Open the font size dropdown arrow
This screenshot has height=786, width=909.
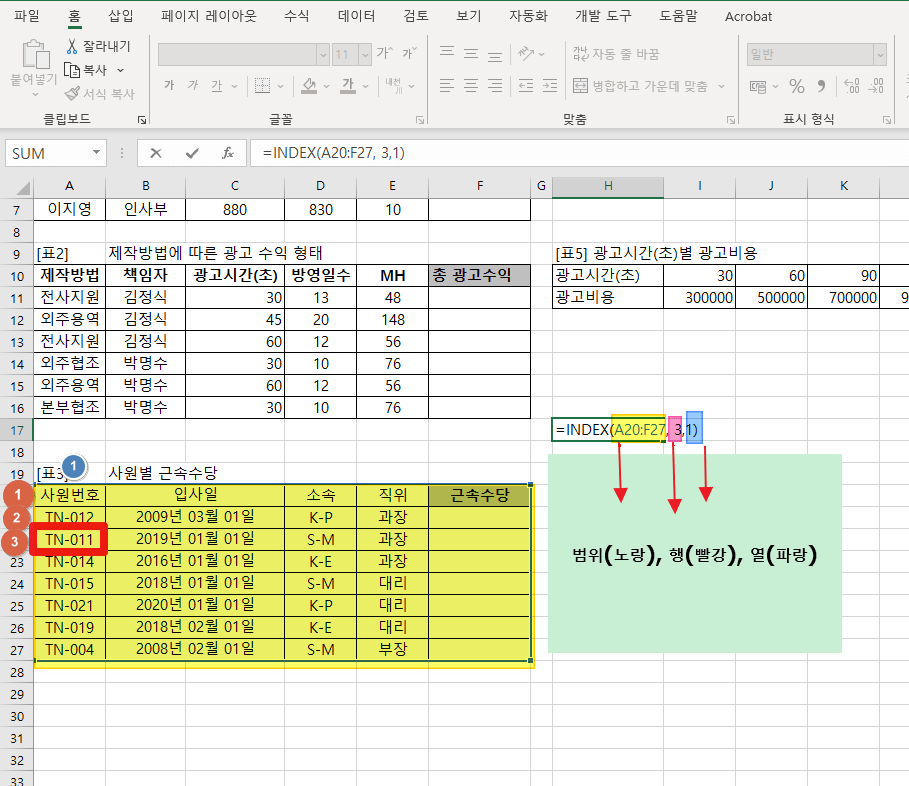365,55
